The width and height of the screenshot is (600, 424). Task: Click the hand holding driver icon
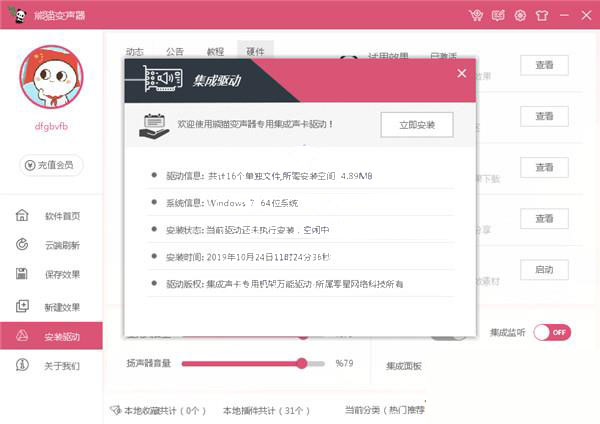click(154, 126)
